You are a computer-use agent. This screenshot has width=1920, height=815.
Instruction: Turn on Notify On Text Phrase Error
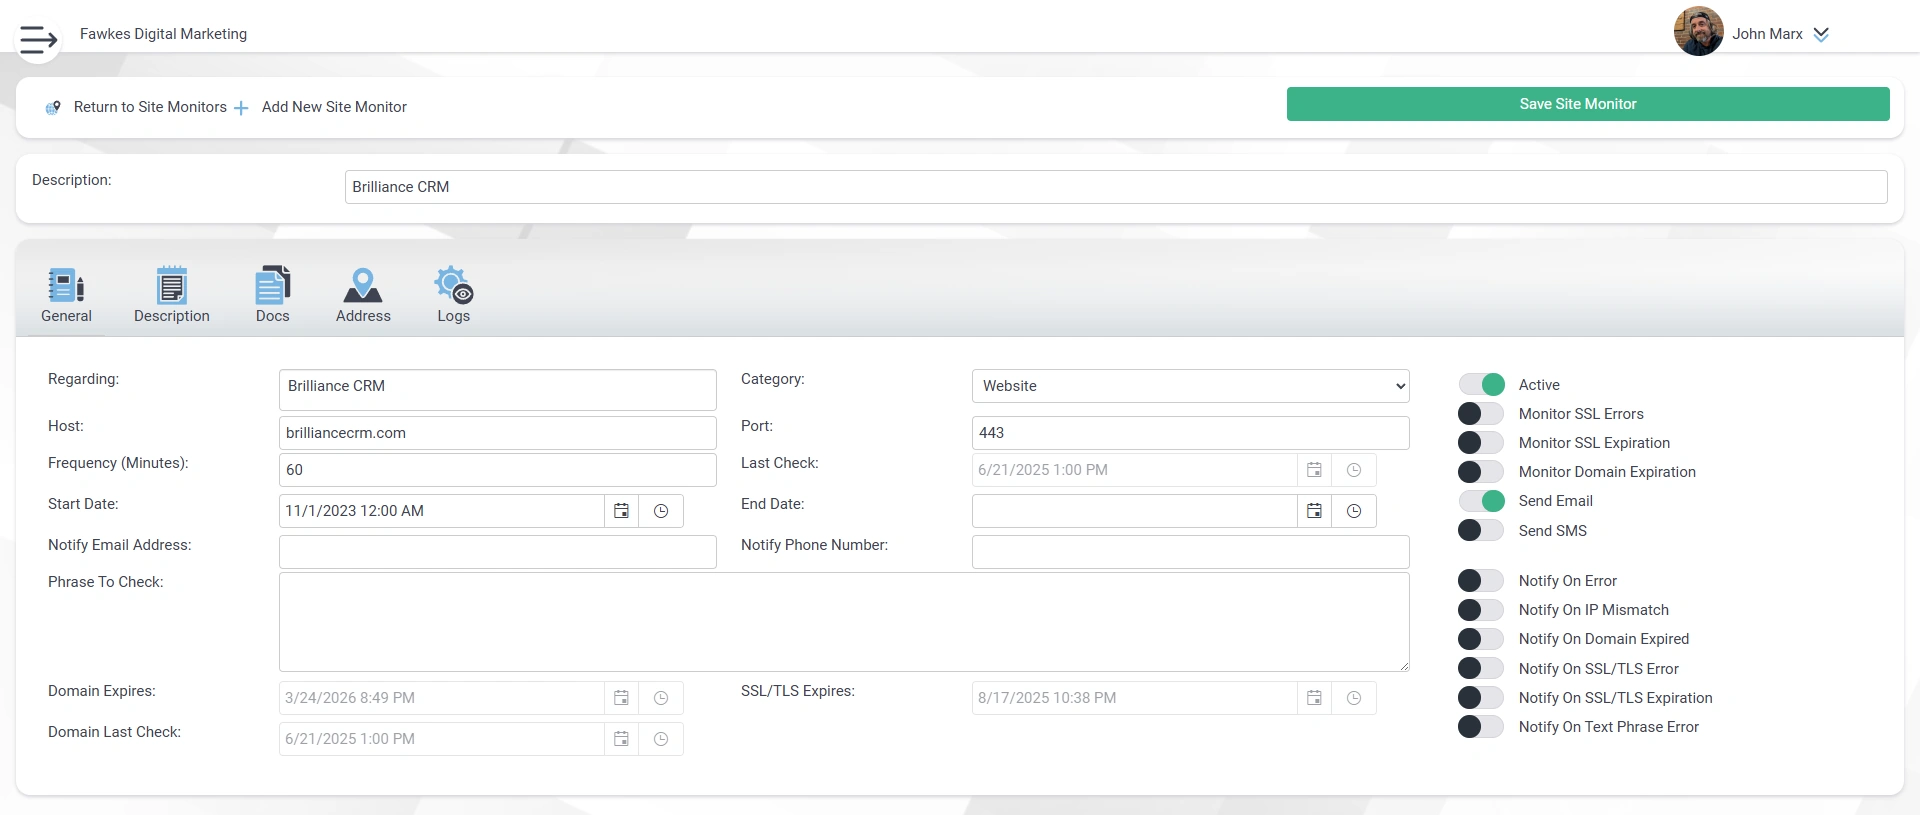1481,727
